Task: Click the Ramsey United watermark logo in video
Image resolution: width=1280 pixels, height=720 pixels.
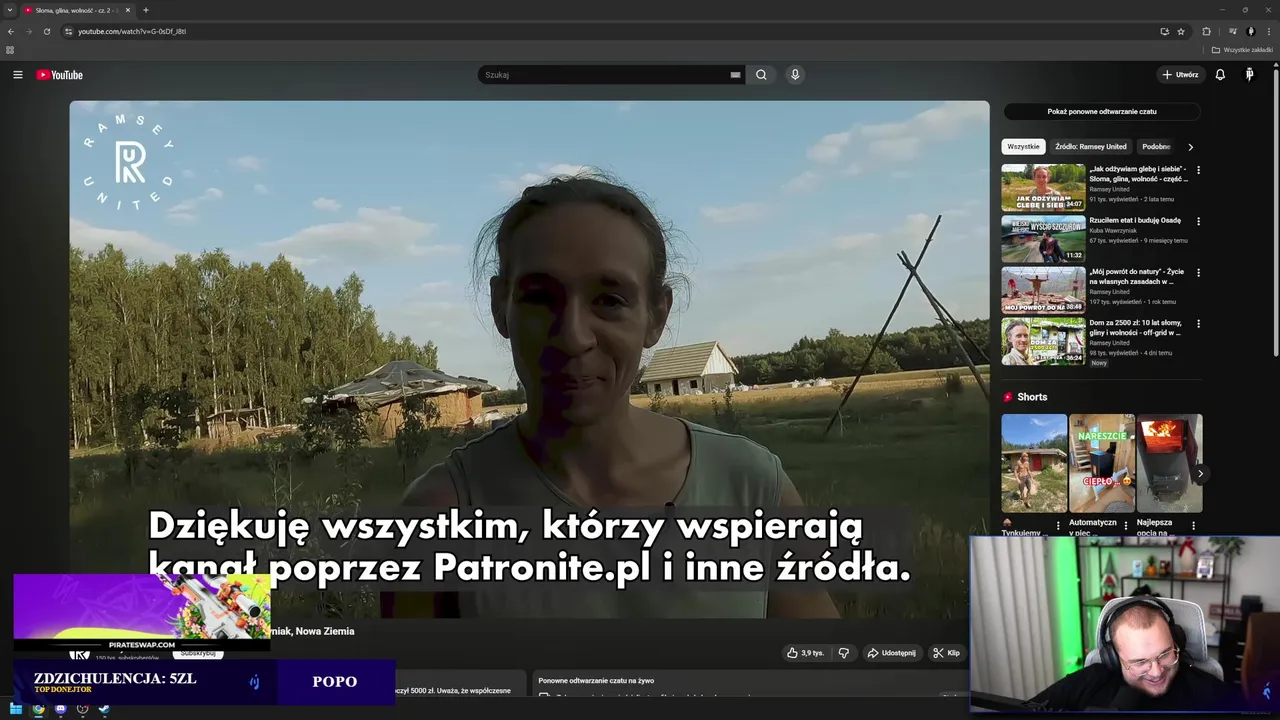Action: click(129, 161)
